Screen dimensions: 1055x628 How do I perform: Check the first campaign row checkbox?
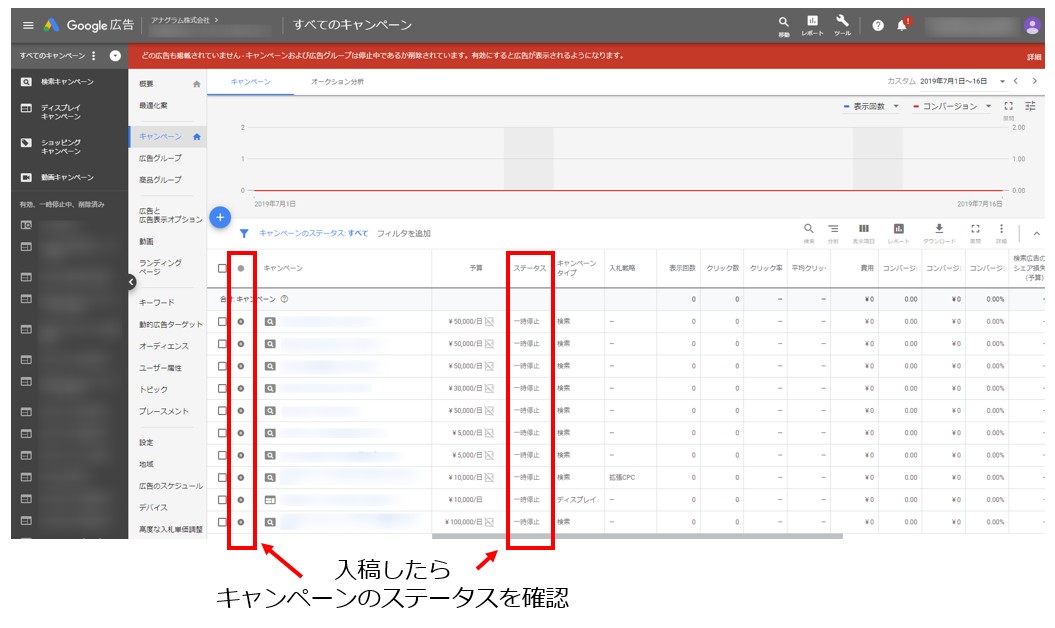click(223, 321)
